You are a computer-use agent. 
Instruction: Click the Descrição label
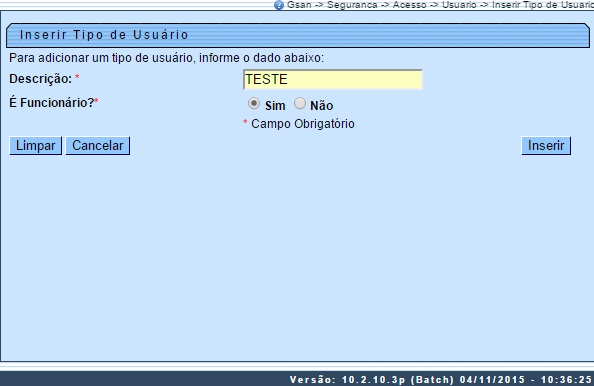click(x=41, y=79)
